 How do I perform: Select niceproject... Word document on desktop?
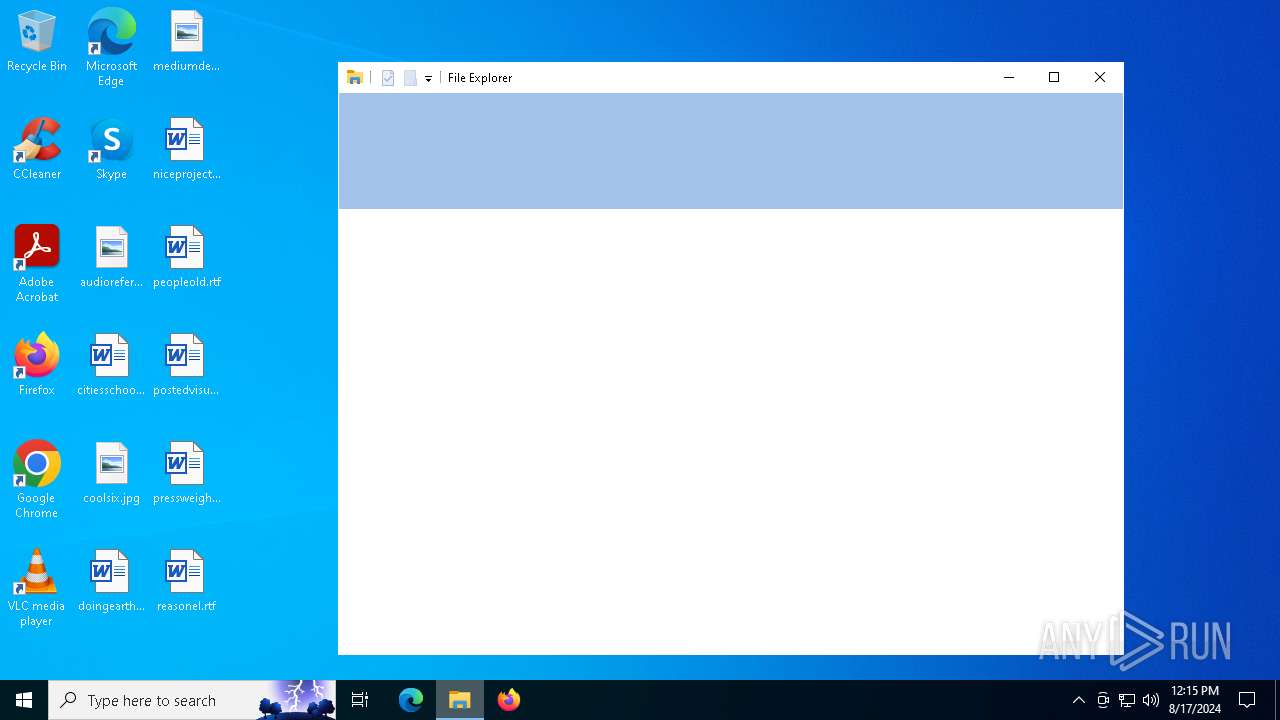[x=186, y=150]
